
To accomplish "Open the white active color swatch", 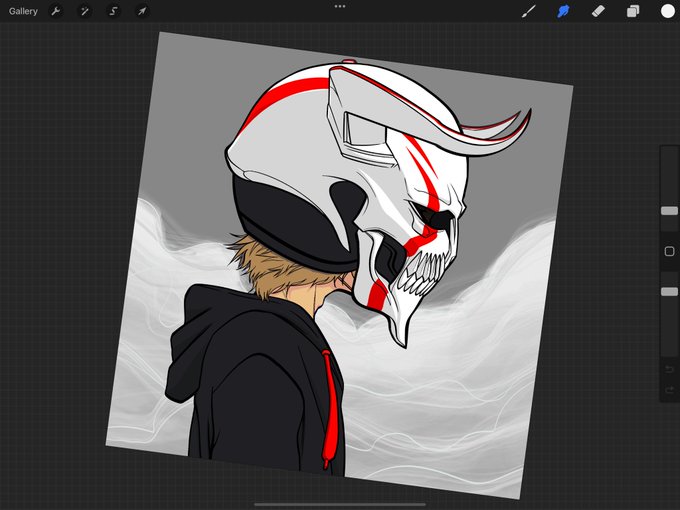I will click(x=667, y=11).
